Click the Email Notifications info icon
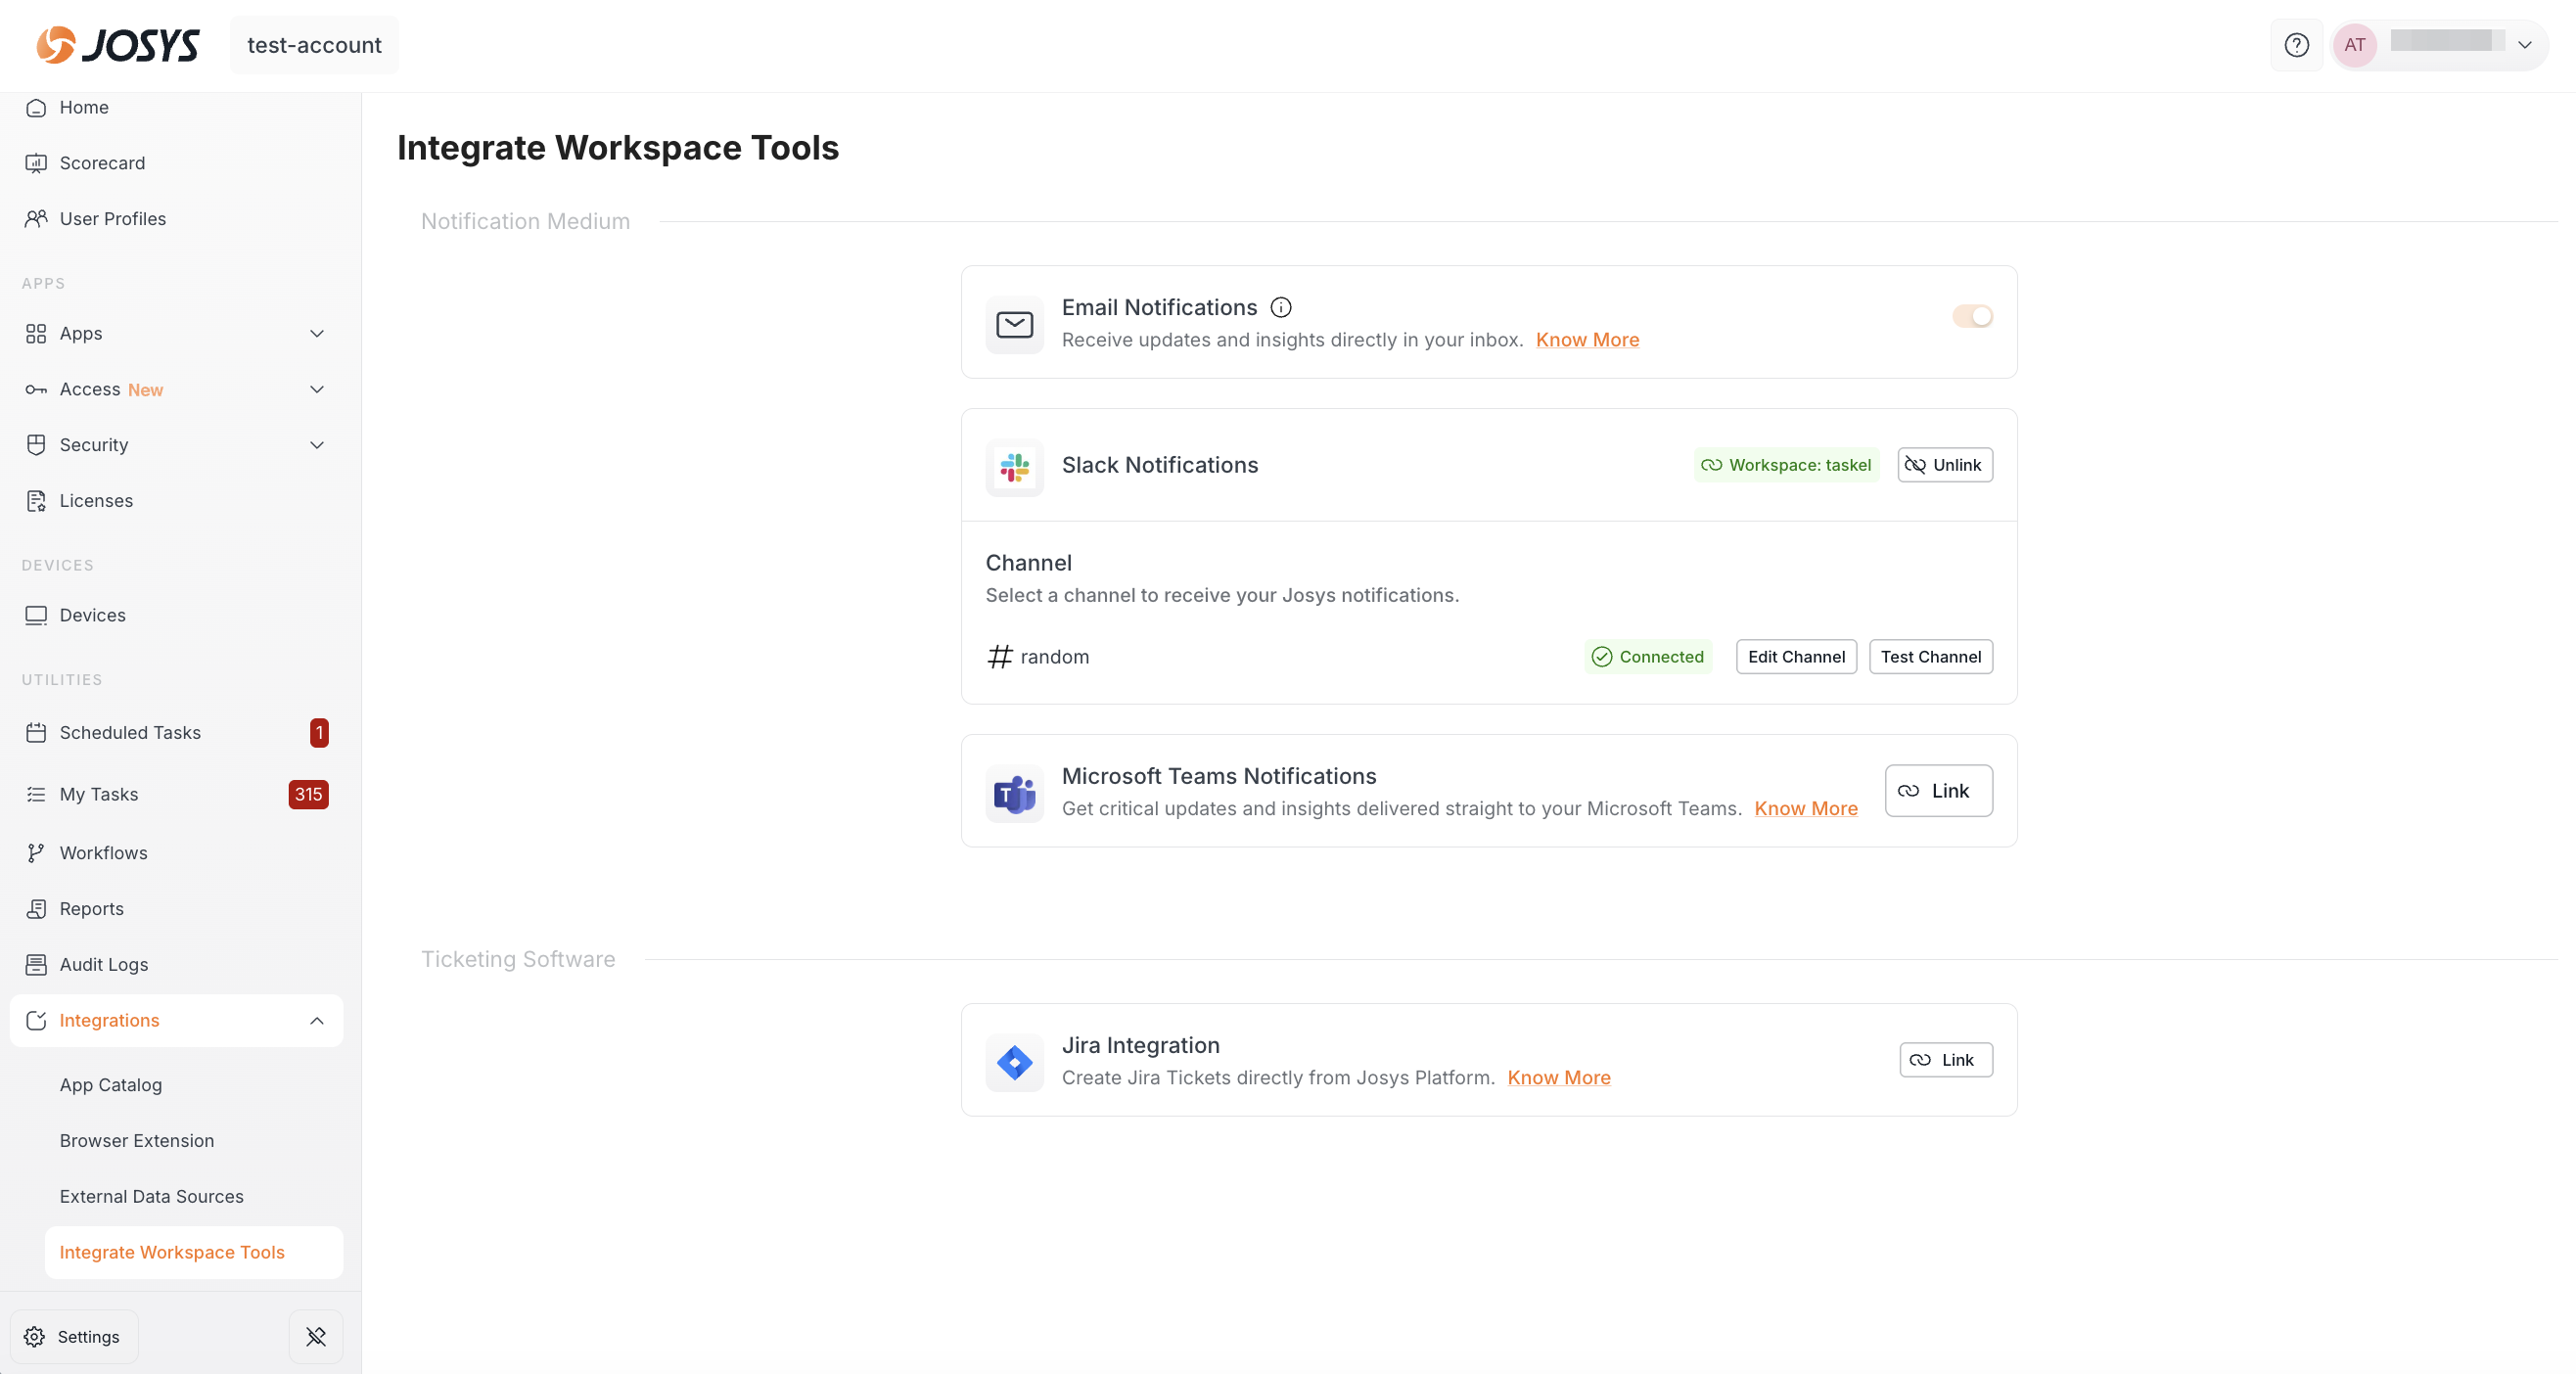 tap(1280, 307)
